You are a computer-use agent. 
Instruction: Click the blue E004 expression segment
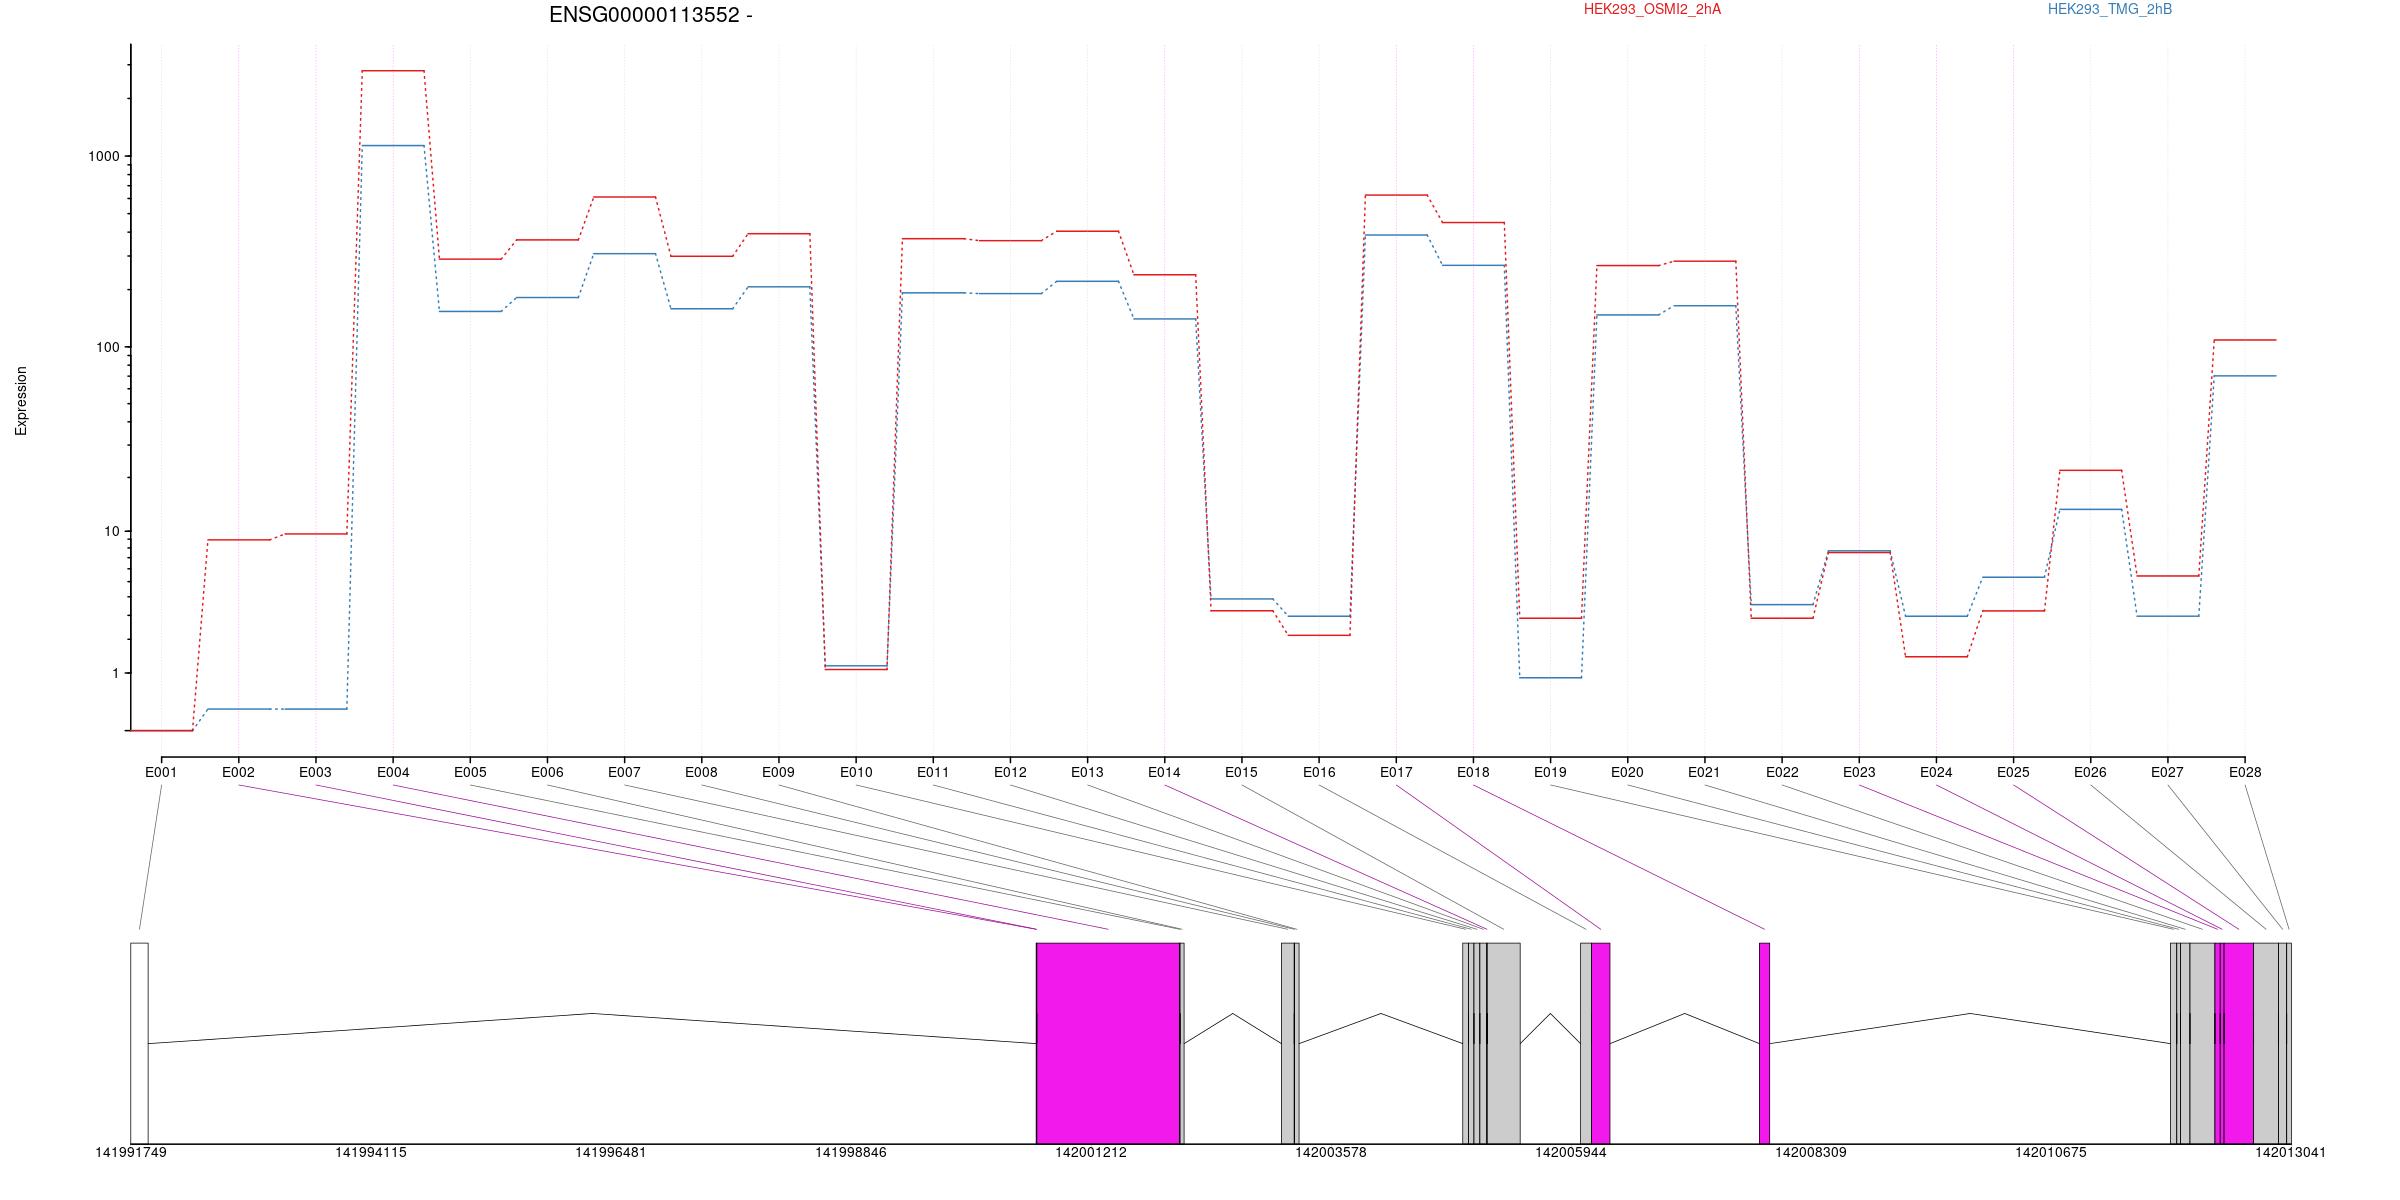click(393, 146)
